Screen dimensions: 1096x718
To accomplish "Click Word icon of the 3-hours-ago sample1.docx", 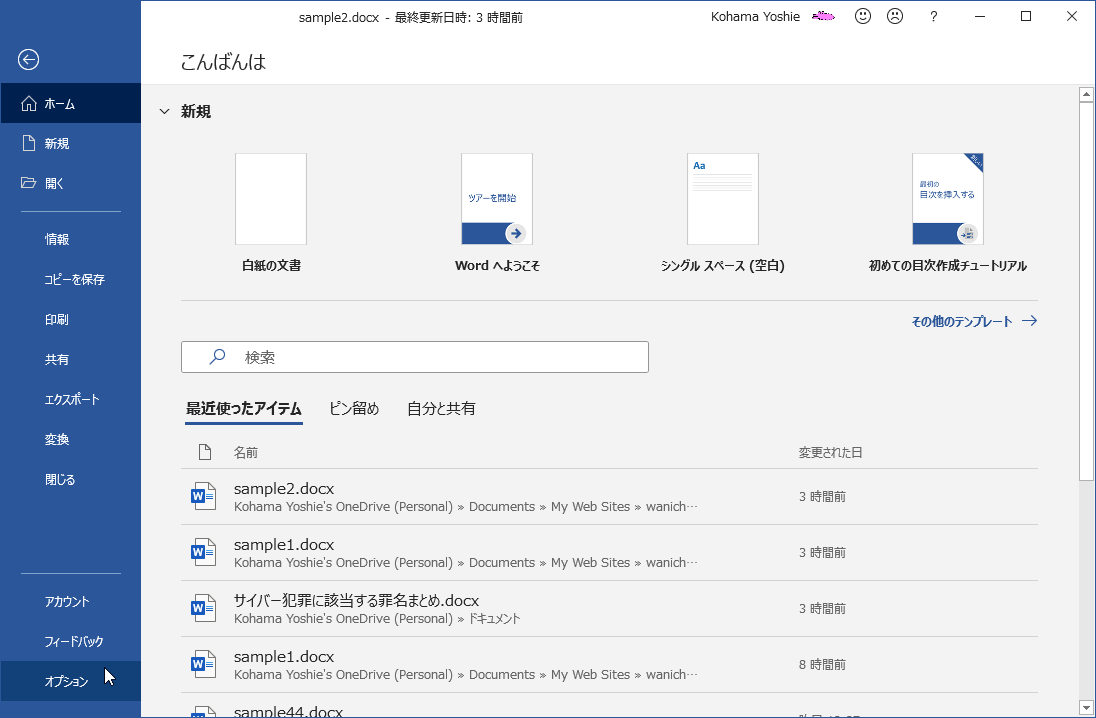I will (203, 552).
